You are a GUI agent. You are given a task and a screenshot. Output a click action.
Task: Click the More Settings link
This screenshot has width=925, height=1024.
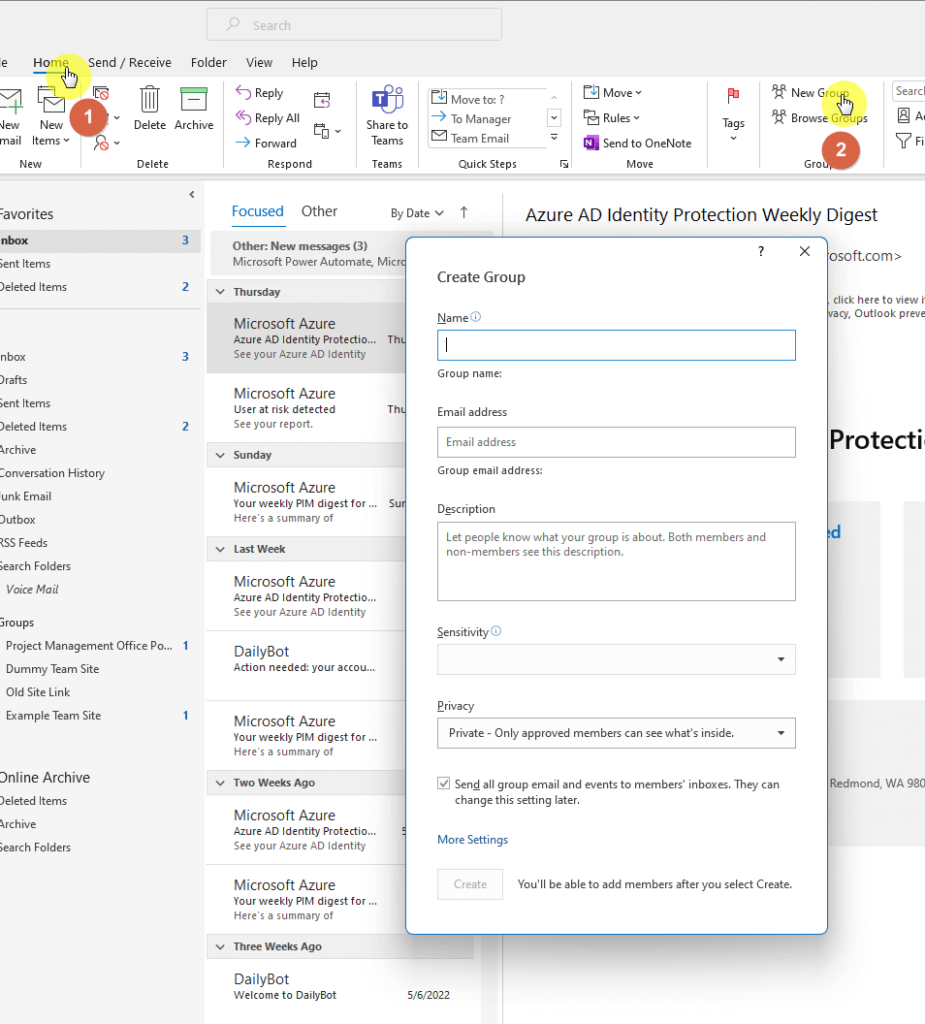click(x=472, y=840)
